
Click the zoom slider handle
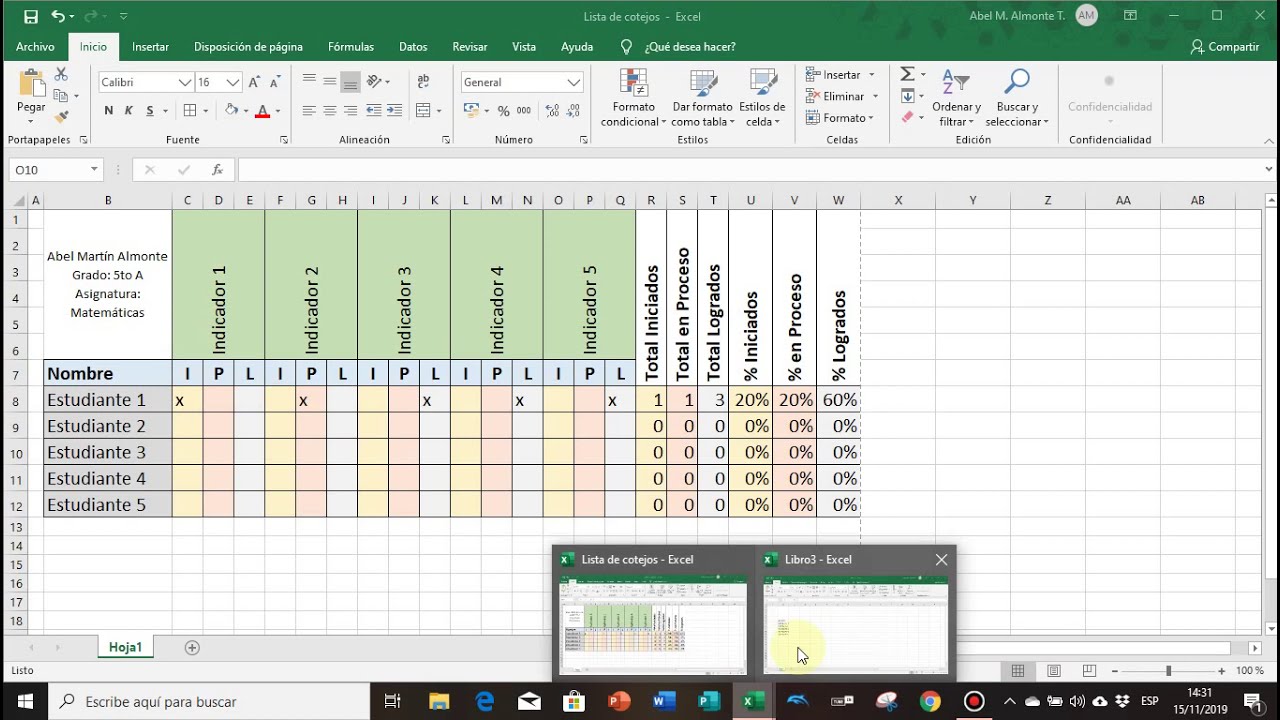tap(1168, 671)
